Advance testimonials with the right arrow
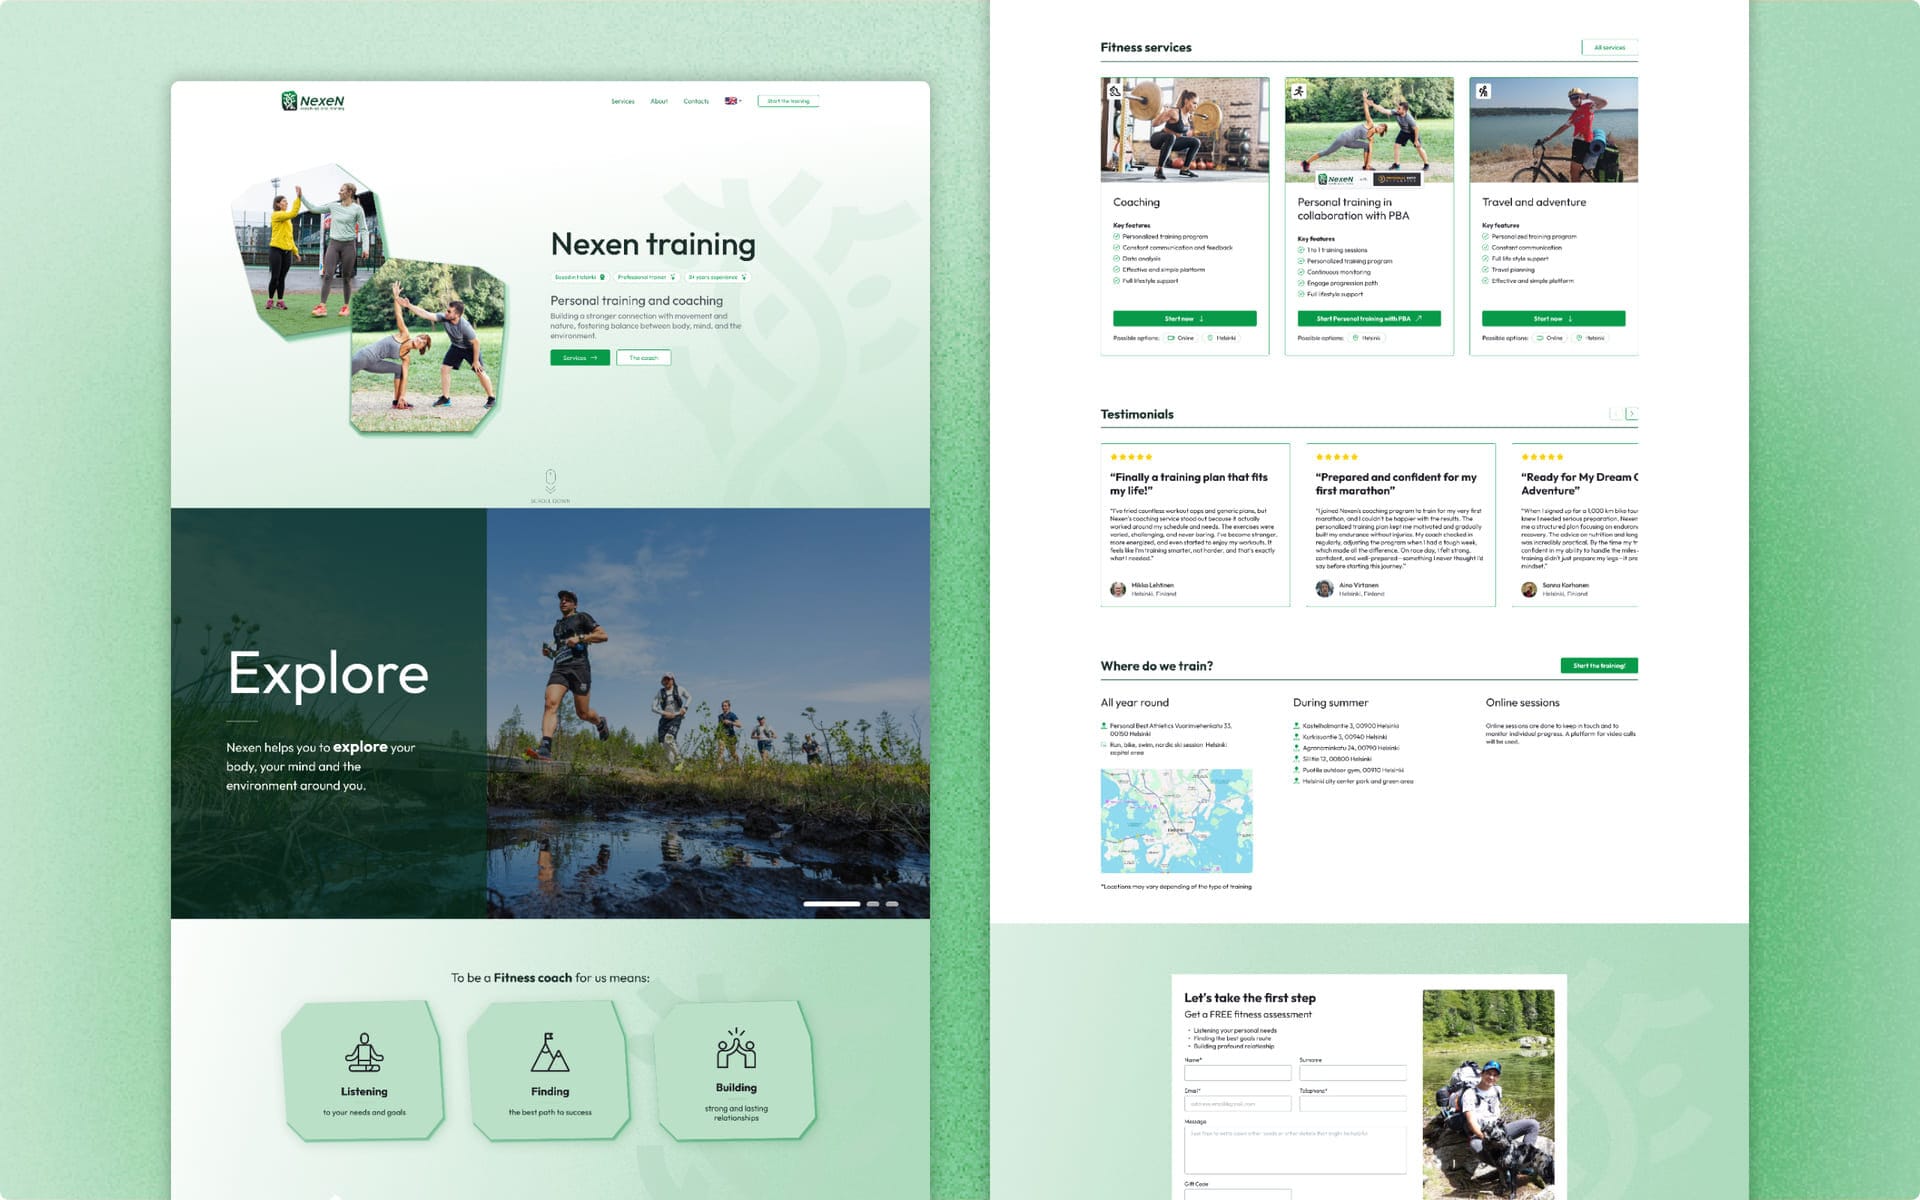Screen dimensions: 1920x1200 [1634, 411]
